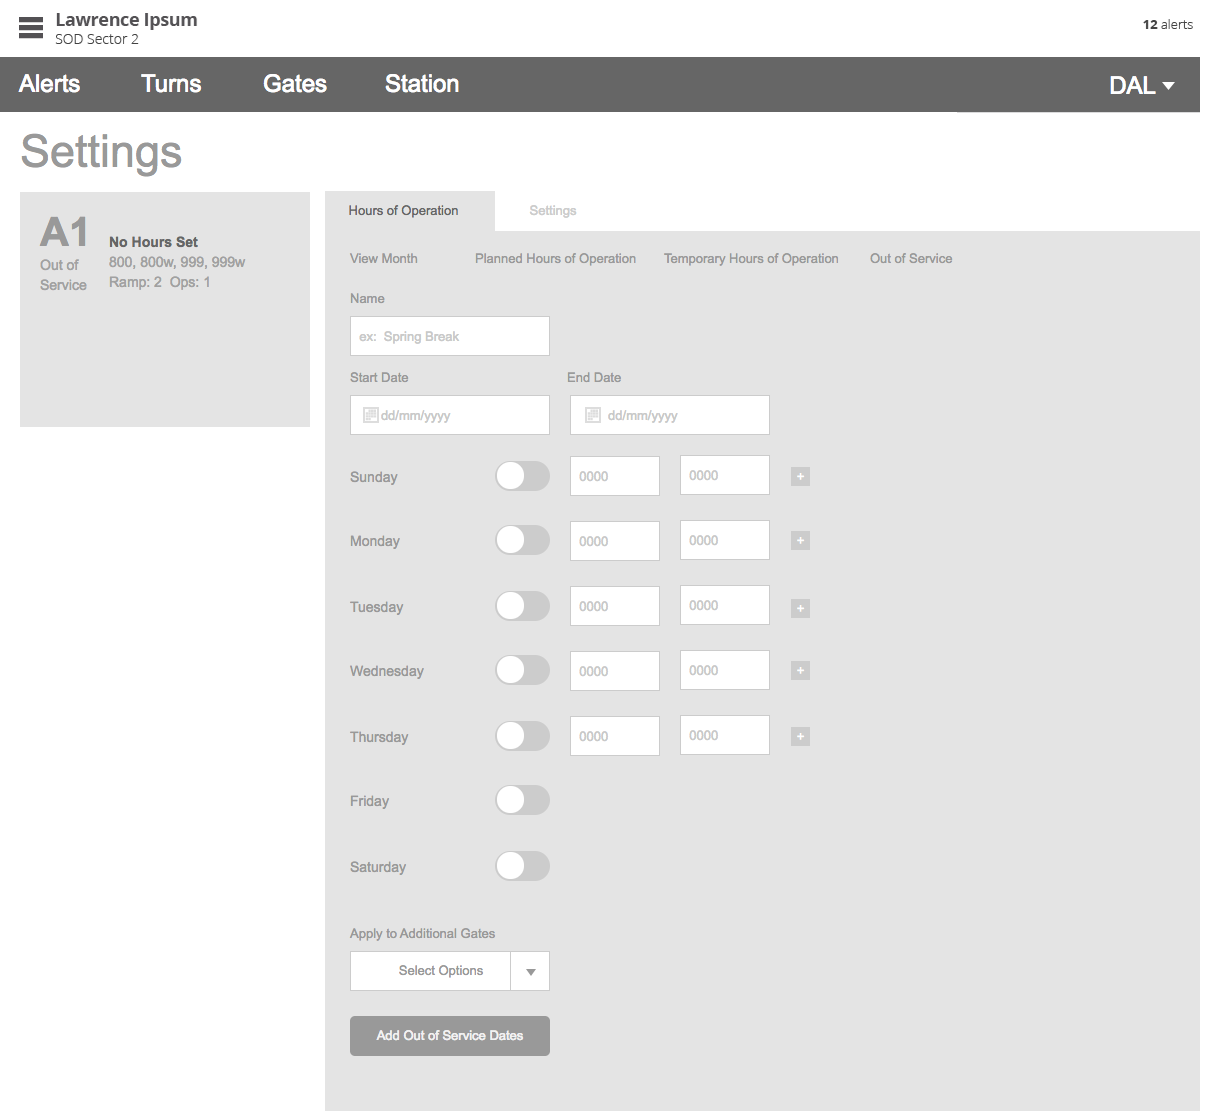This screenshot has width=1211, height=1111.
Task: Select Planned Hours of Operation sub-tab
Action: 555,258
